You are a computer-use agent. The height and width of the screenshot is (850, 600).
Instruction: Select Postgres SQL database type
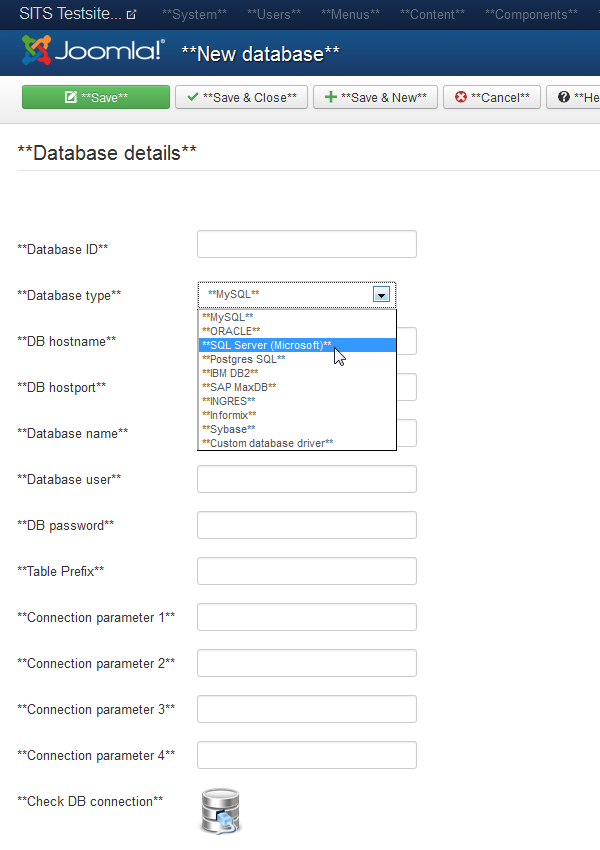coord(243,359)
